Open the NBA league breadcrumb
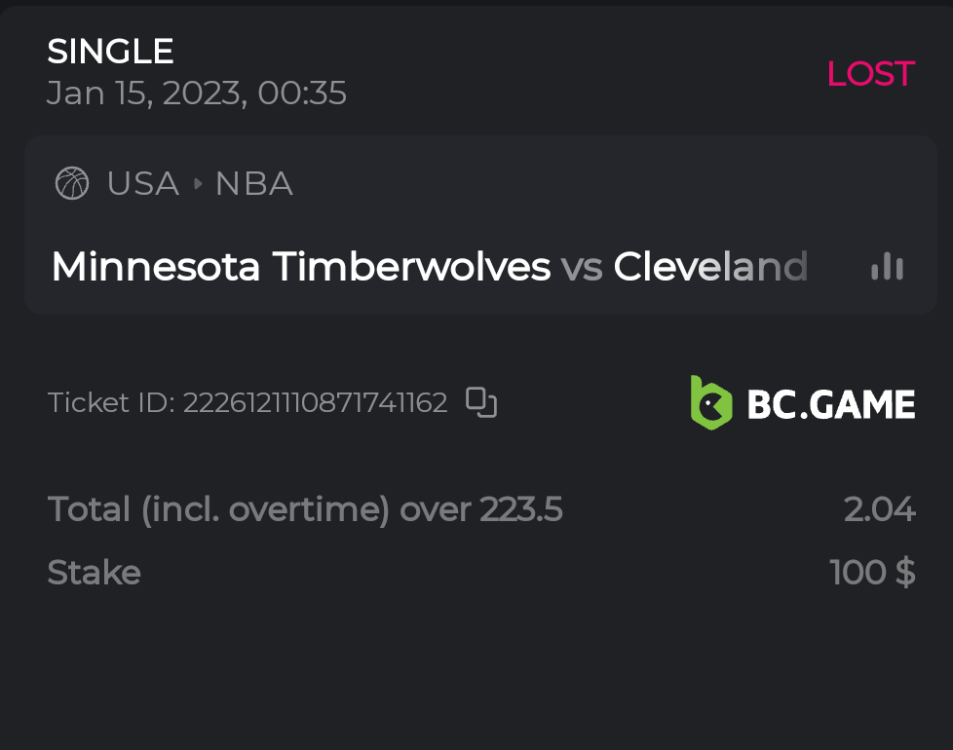The width and height of the screenshot is (953, 750). [254, 184]
